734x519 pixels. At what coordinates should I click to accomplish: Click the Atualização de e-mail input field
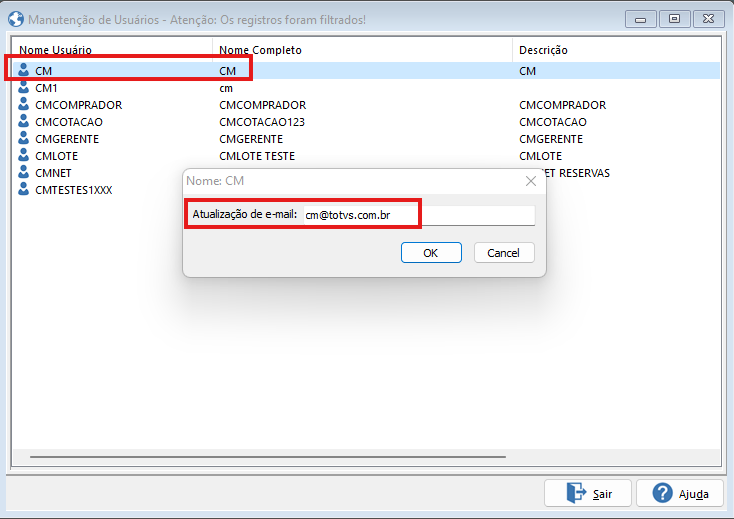point(419,215)
